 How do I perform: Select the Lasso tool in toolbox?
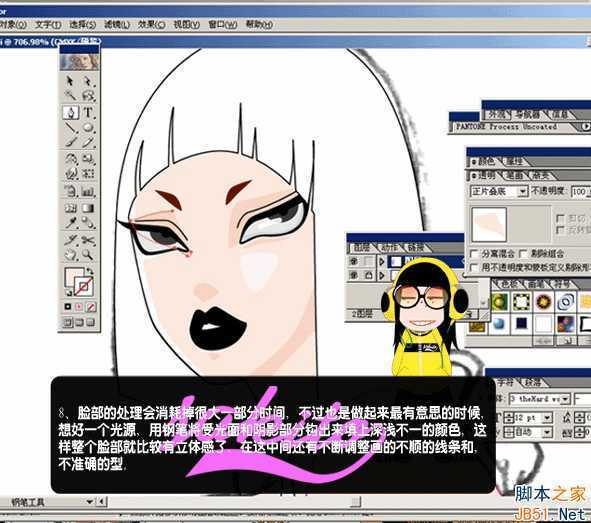[x=88, y=96]
